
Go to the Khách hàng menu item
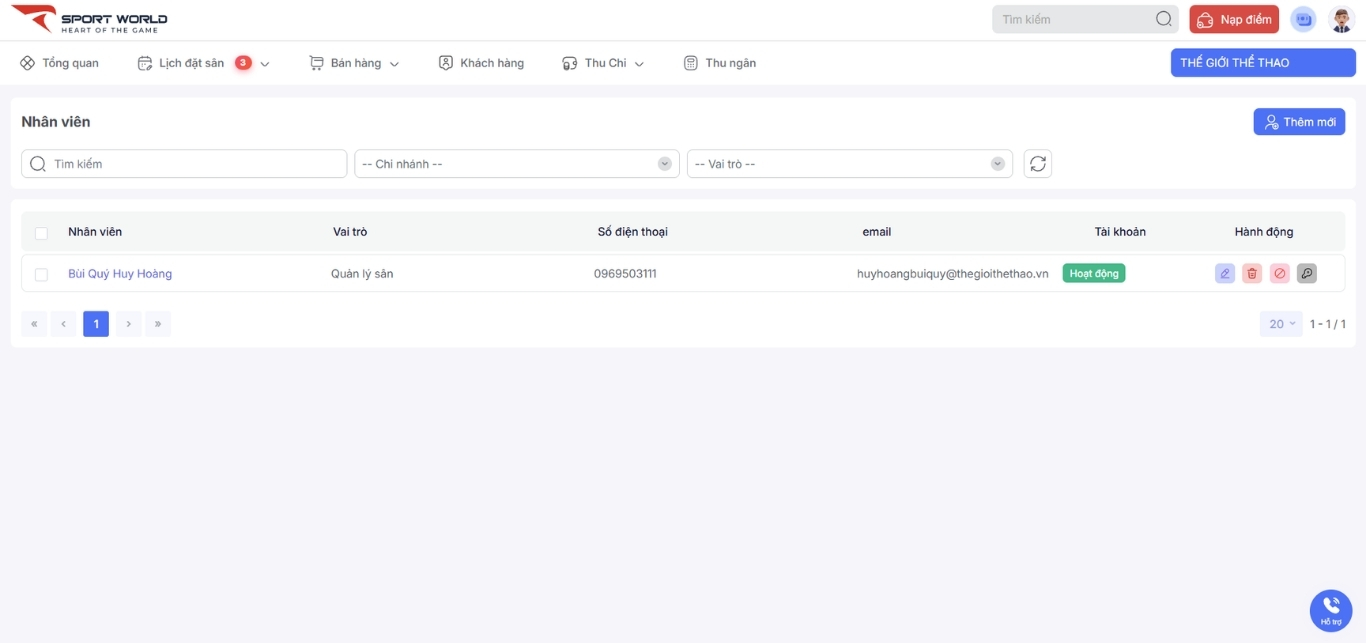point(481,63)
